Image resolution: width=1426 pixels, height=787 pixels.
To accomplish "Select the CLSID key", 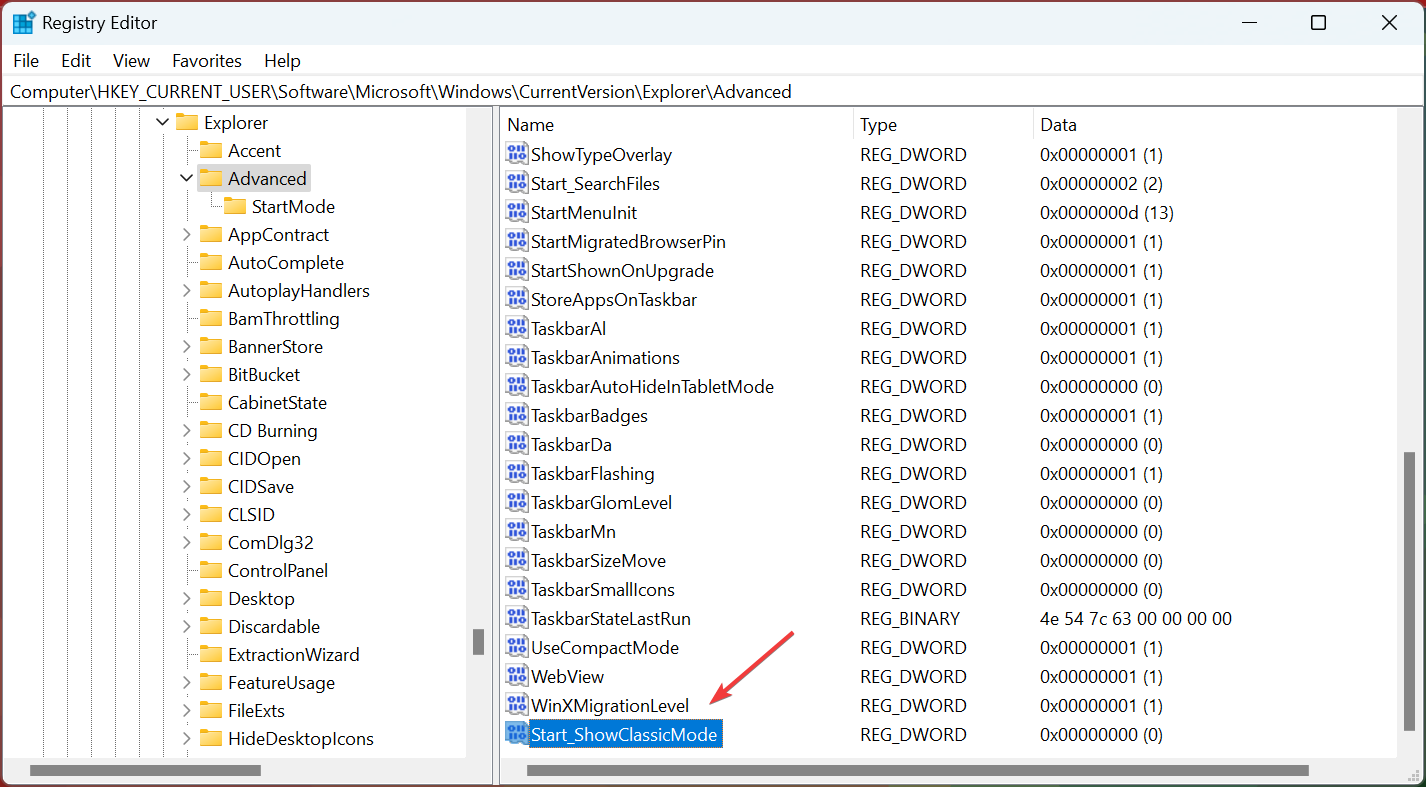I will pos(251,514).
